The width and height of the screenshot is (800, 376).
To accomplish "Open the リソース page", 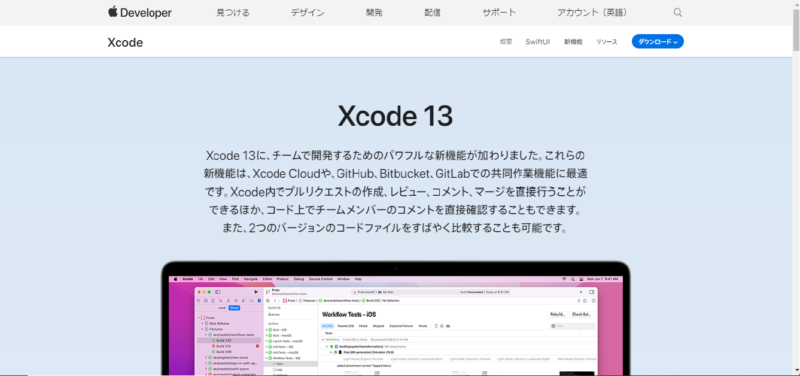I will (607, 42).
